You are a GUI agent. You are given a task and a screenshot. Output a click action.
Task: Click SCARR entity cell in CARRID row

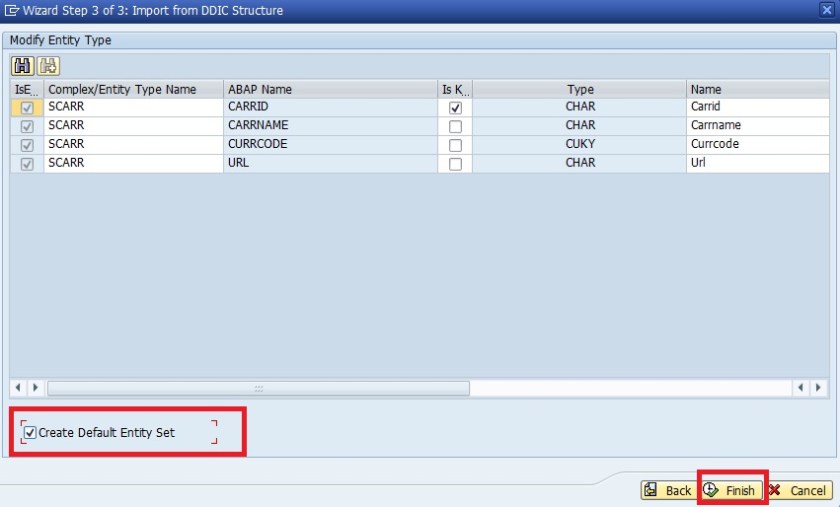pos(133,107)
